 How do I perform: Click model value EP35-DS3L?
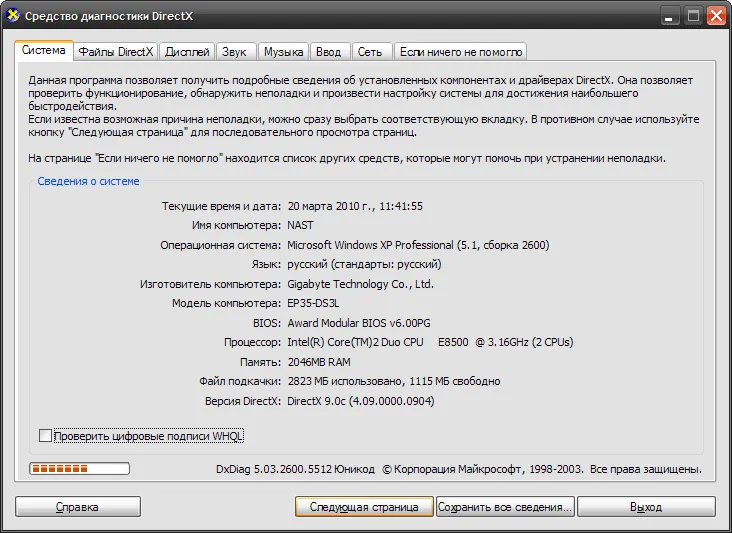click(x=313, y=303)
